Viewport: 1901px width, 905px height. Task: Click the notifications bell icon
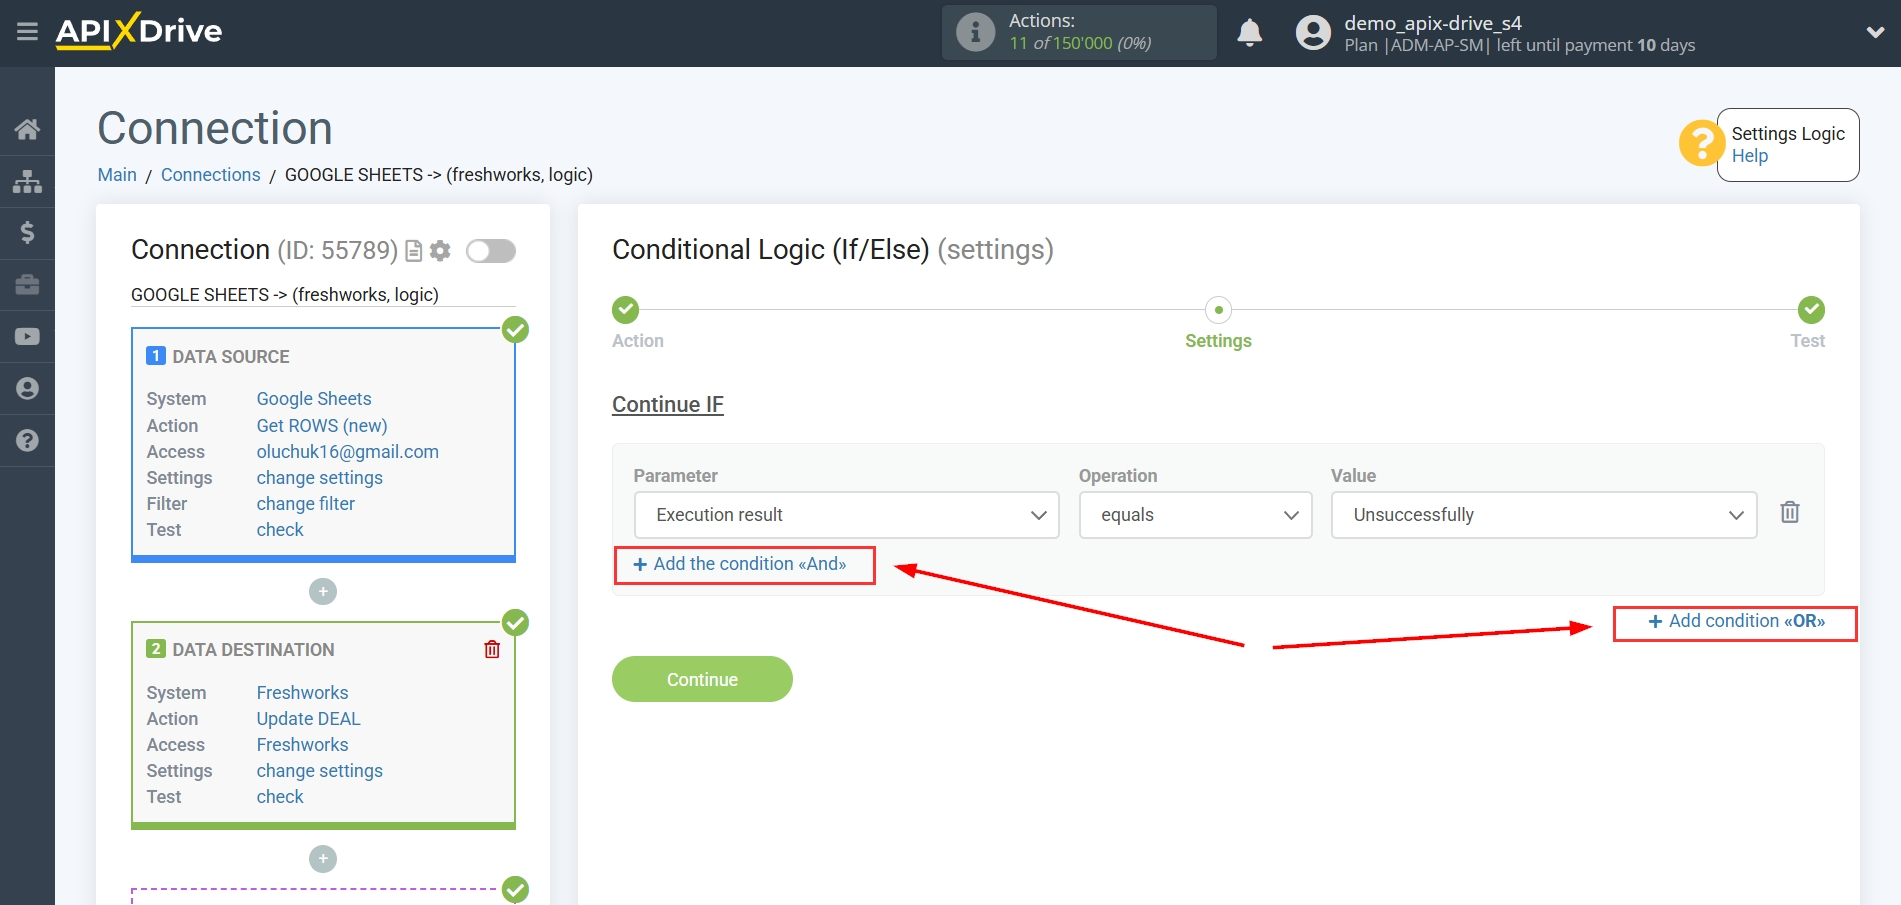[1249, 33]
